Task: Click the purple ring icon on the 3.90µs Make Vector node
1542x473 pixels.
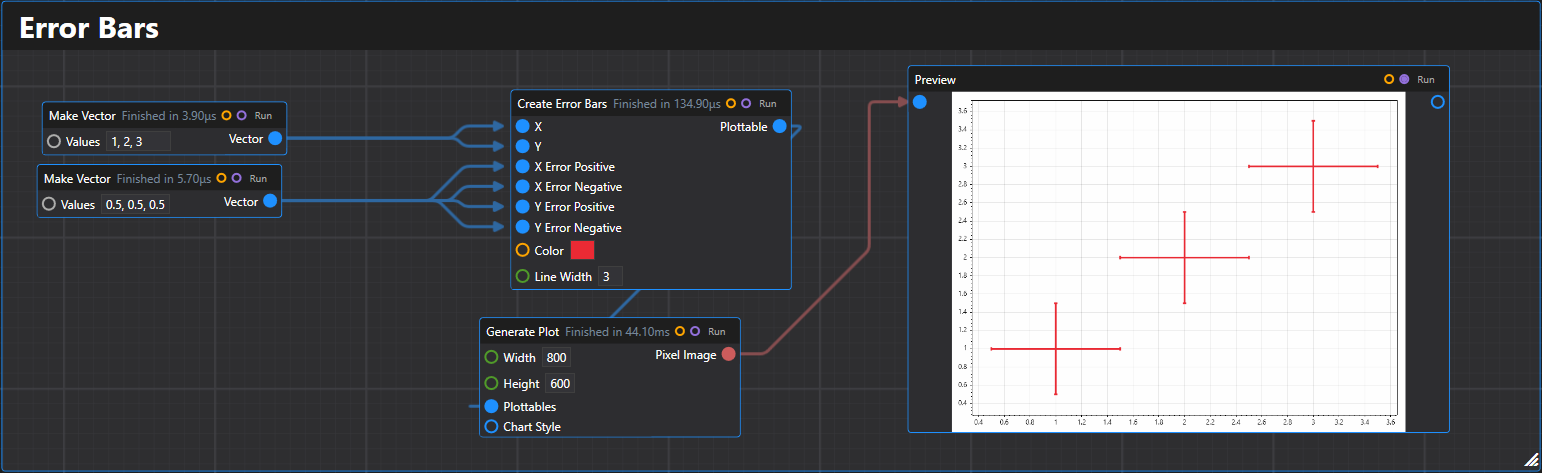Action: (x=241, y=116)
